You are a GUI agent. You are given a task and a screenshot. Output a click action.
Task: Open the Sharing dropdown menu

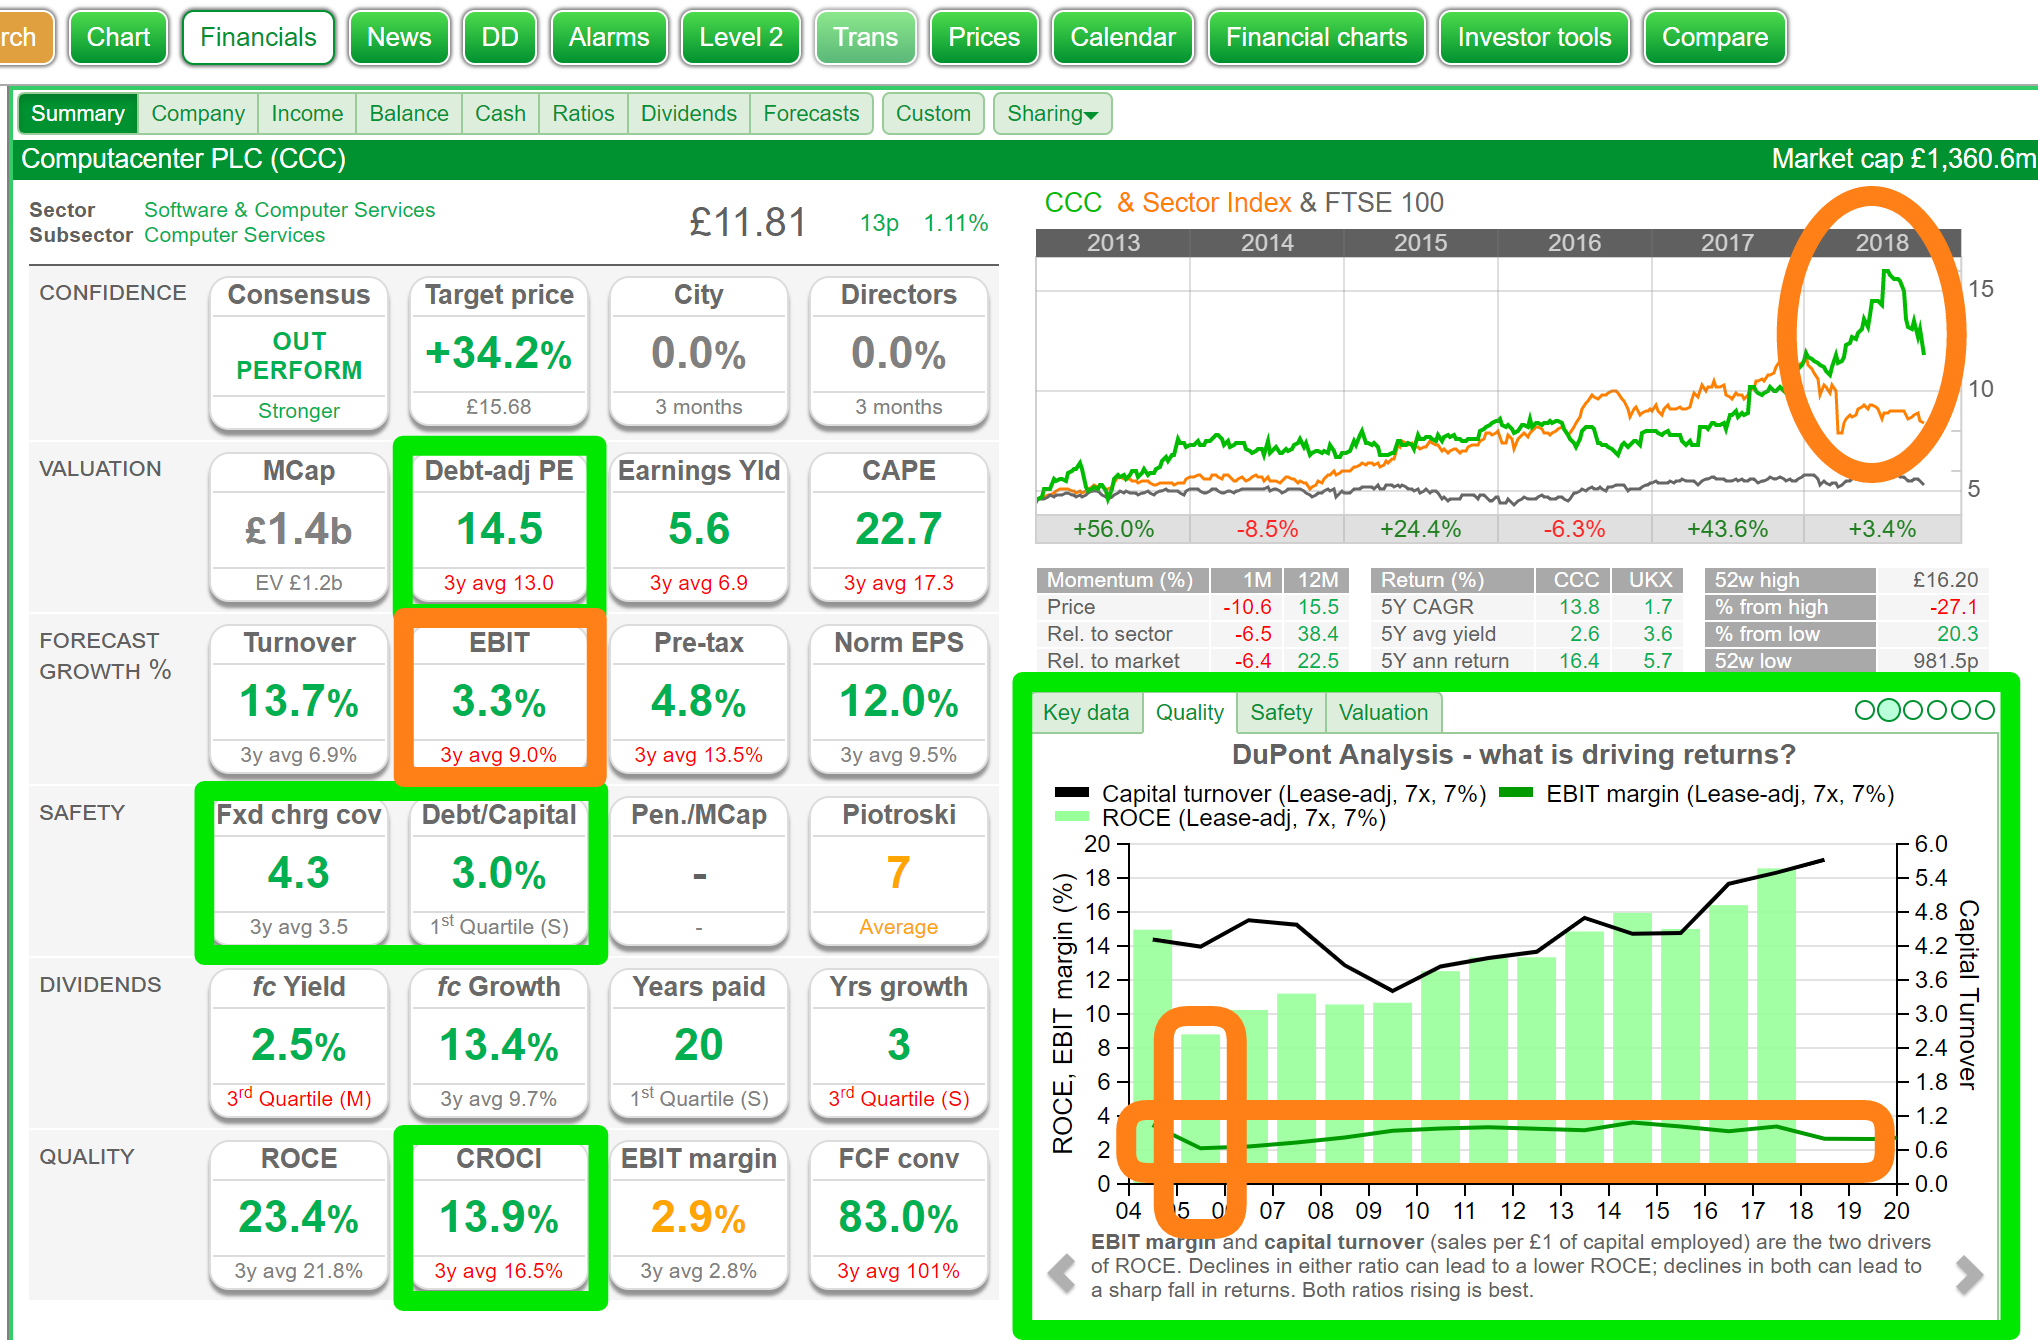tap(1052, 113)
